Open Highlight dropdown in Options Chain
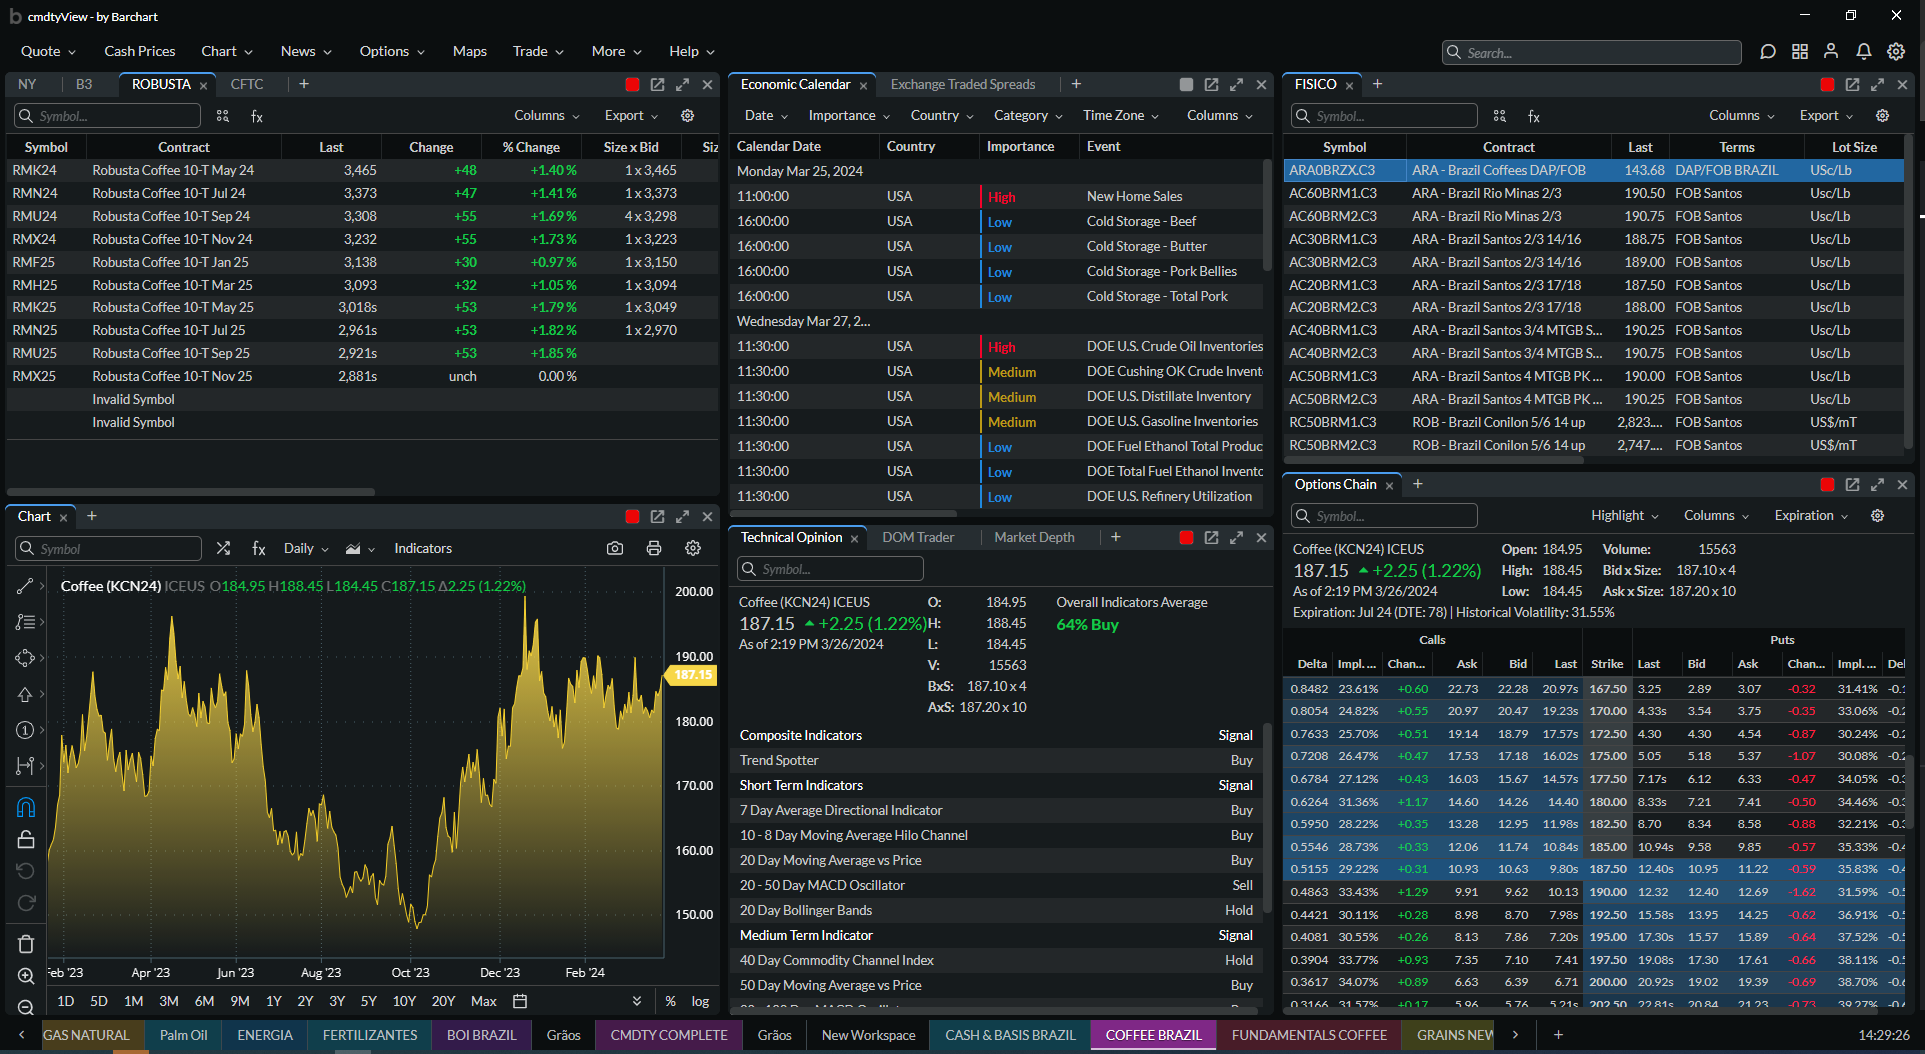The image size is (1925, 1054). 1625,516
